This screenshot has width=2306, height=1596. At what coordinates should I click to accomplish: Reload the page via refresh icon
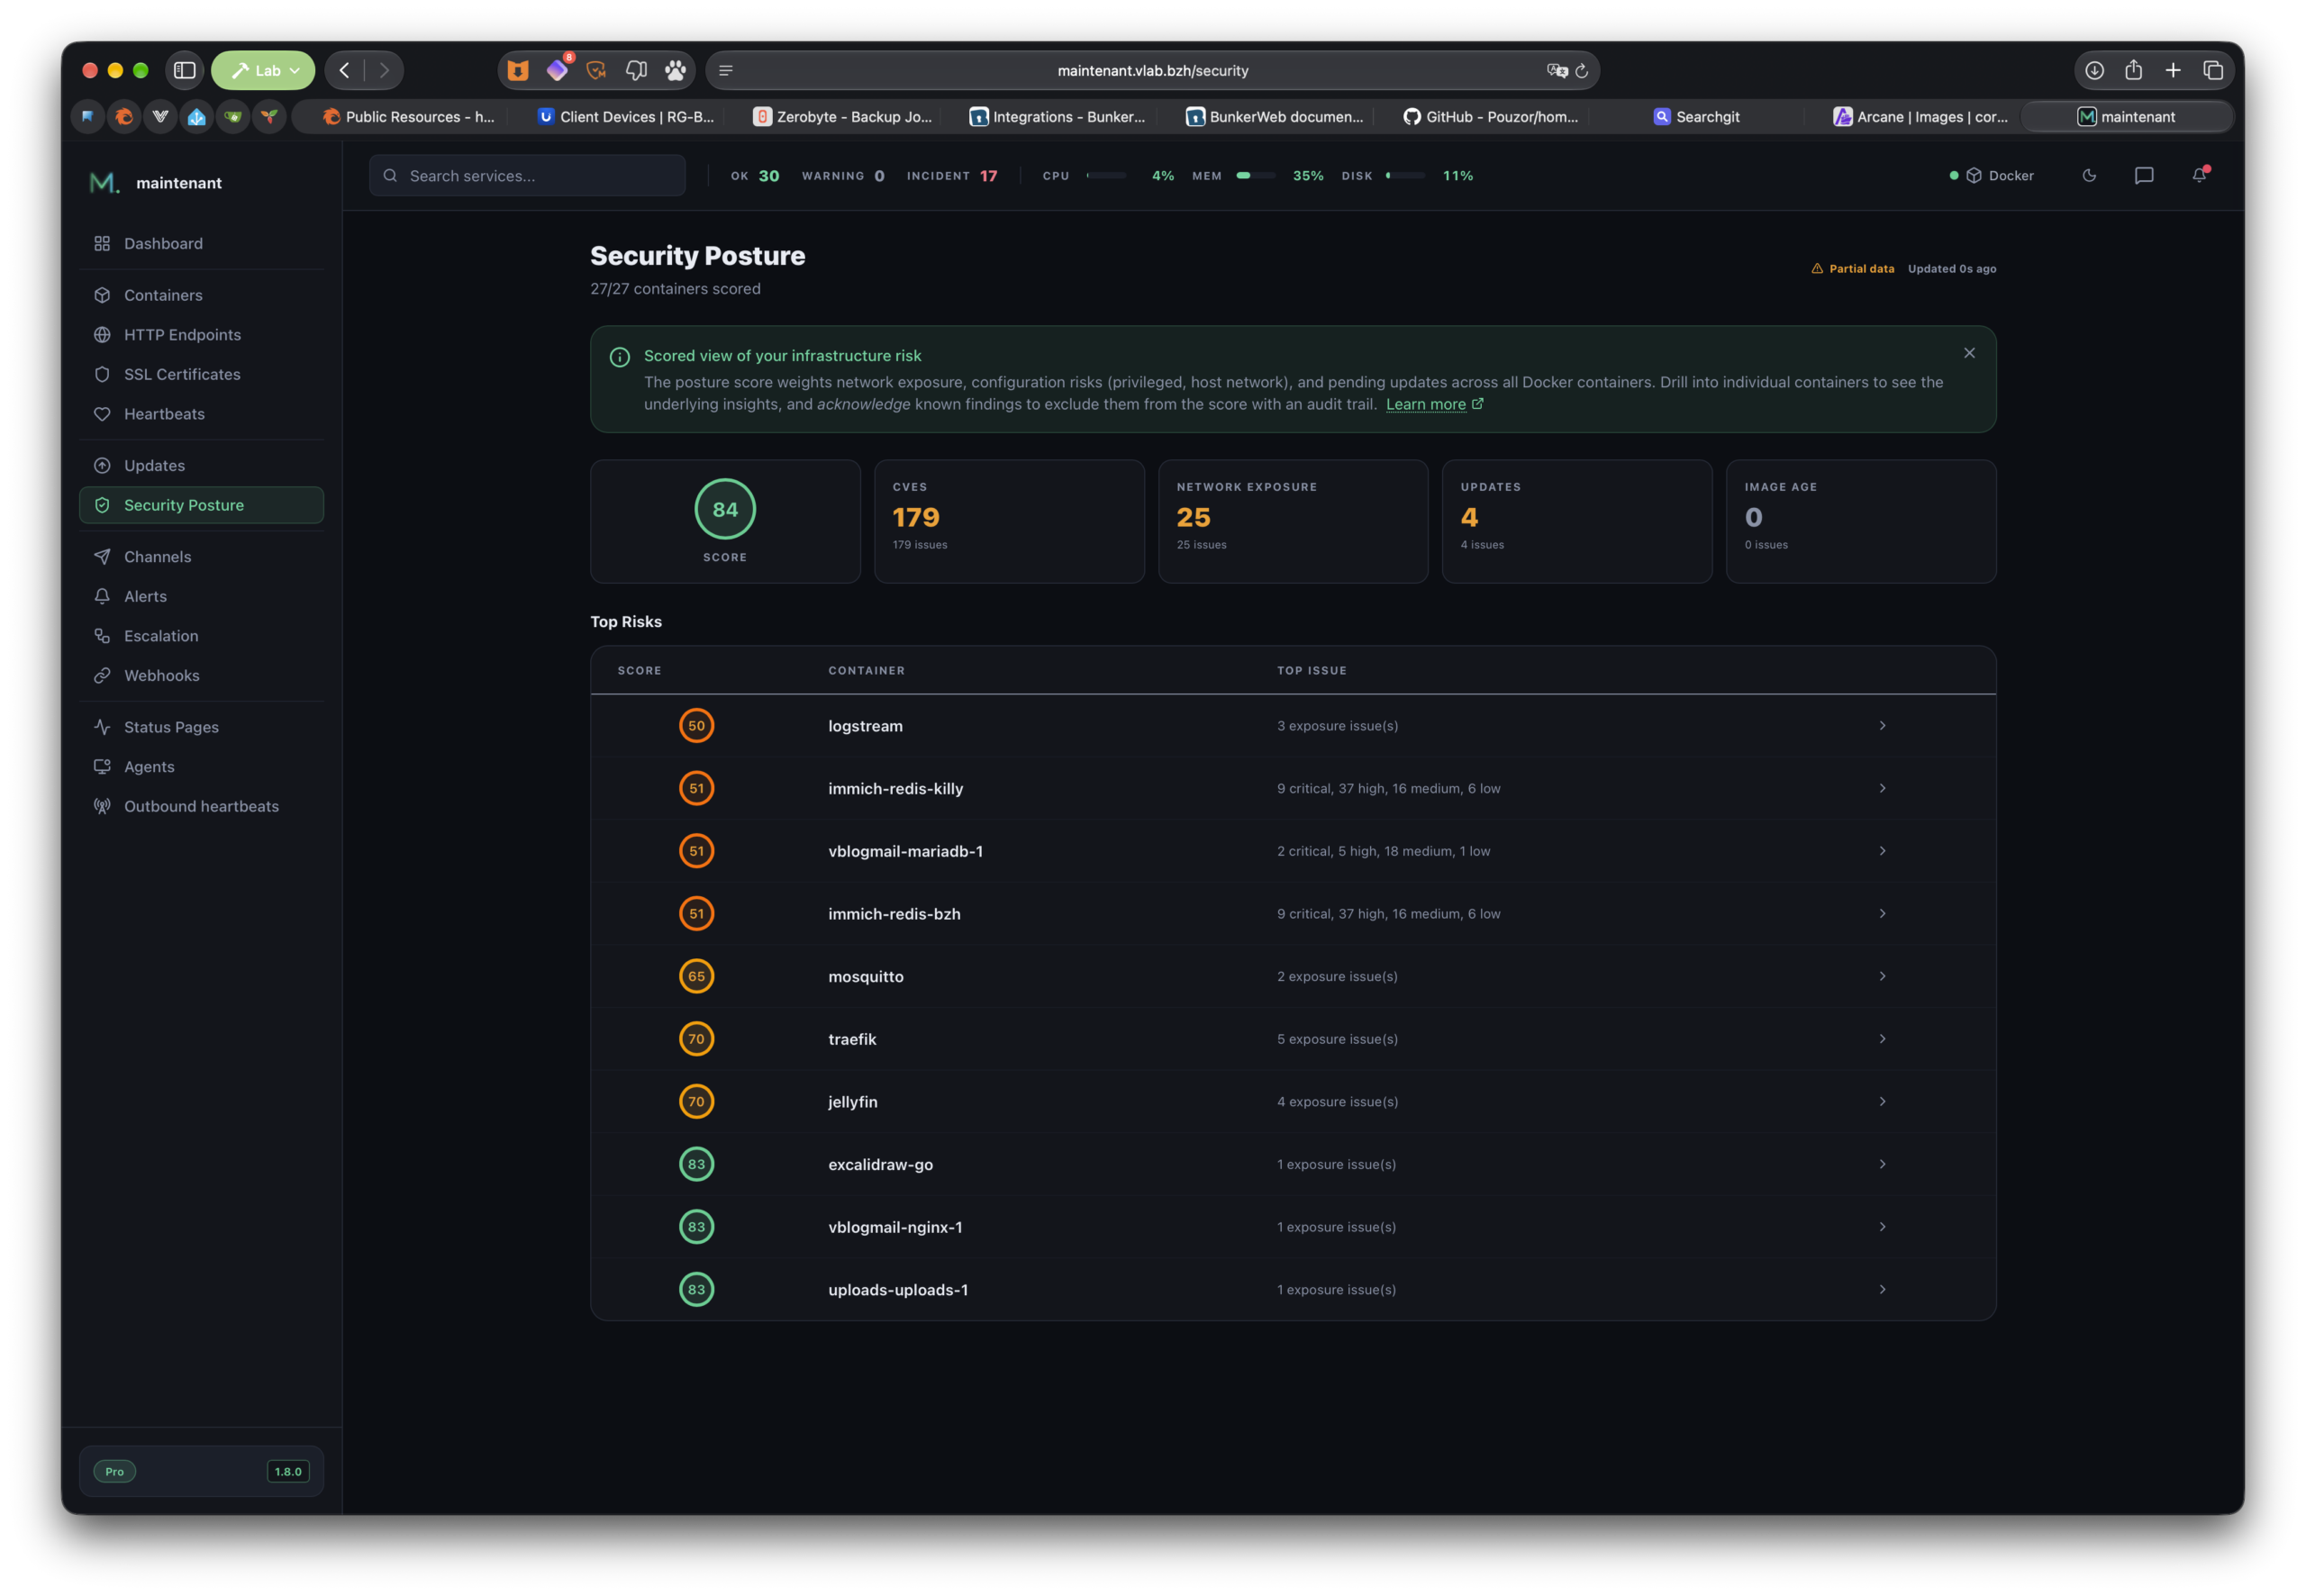click(x=1581, y=70)
